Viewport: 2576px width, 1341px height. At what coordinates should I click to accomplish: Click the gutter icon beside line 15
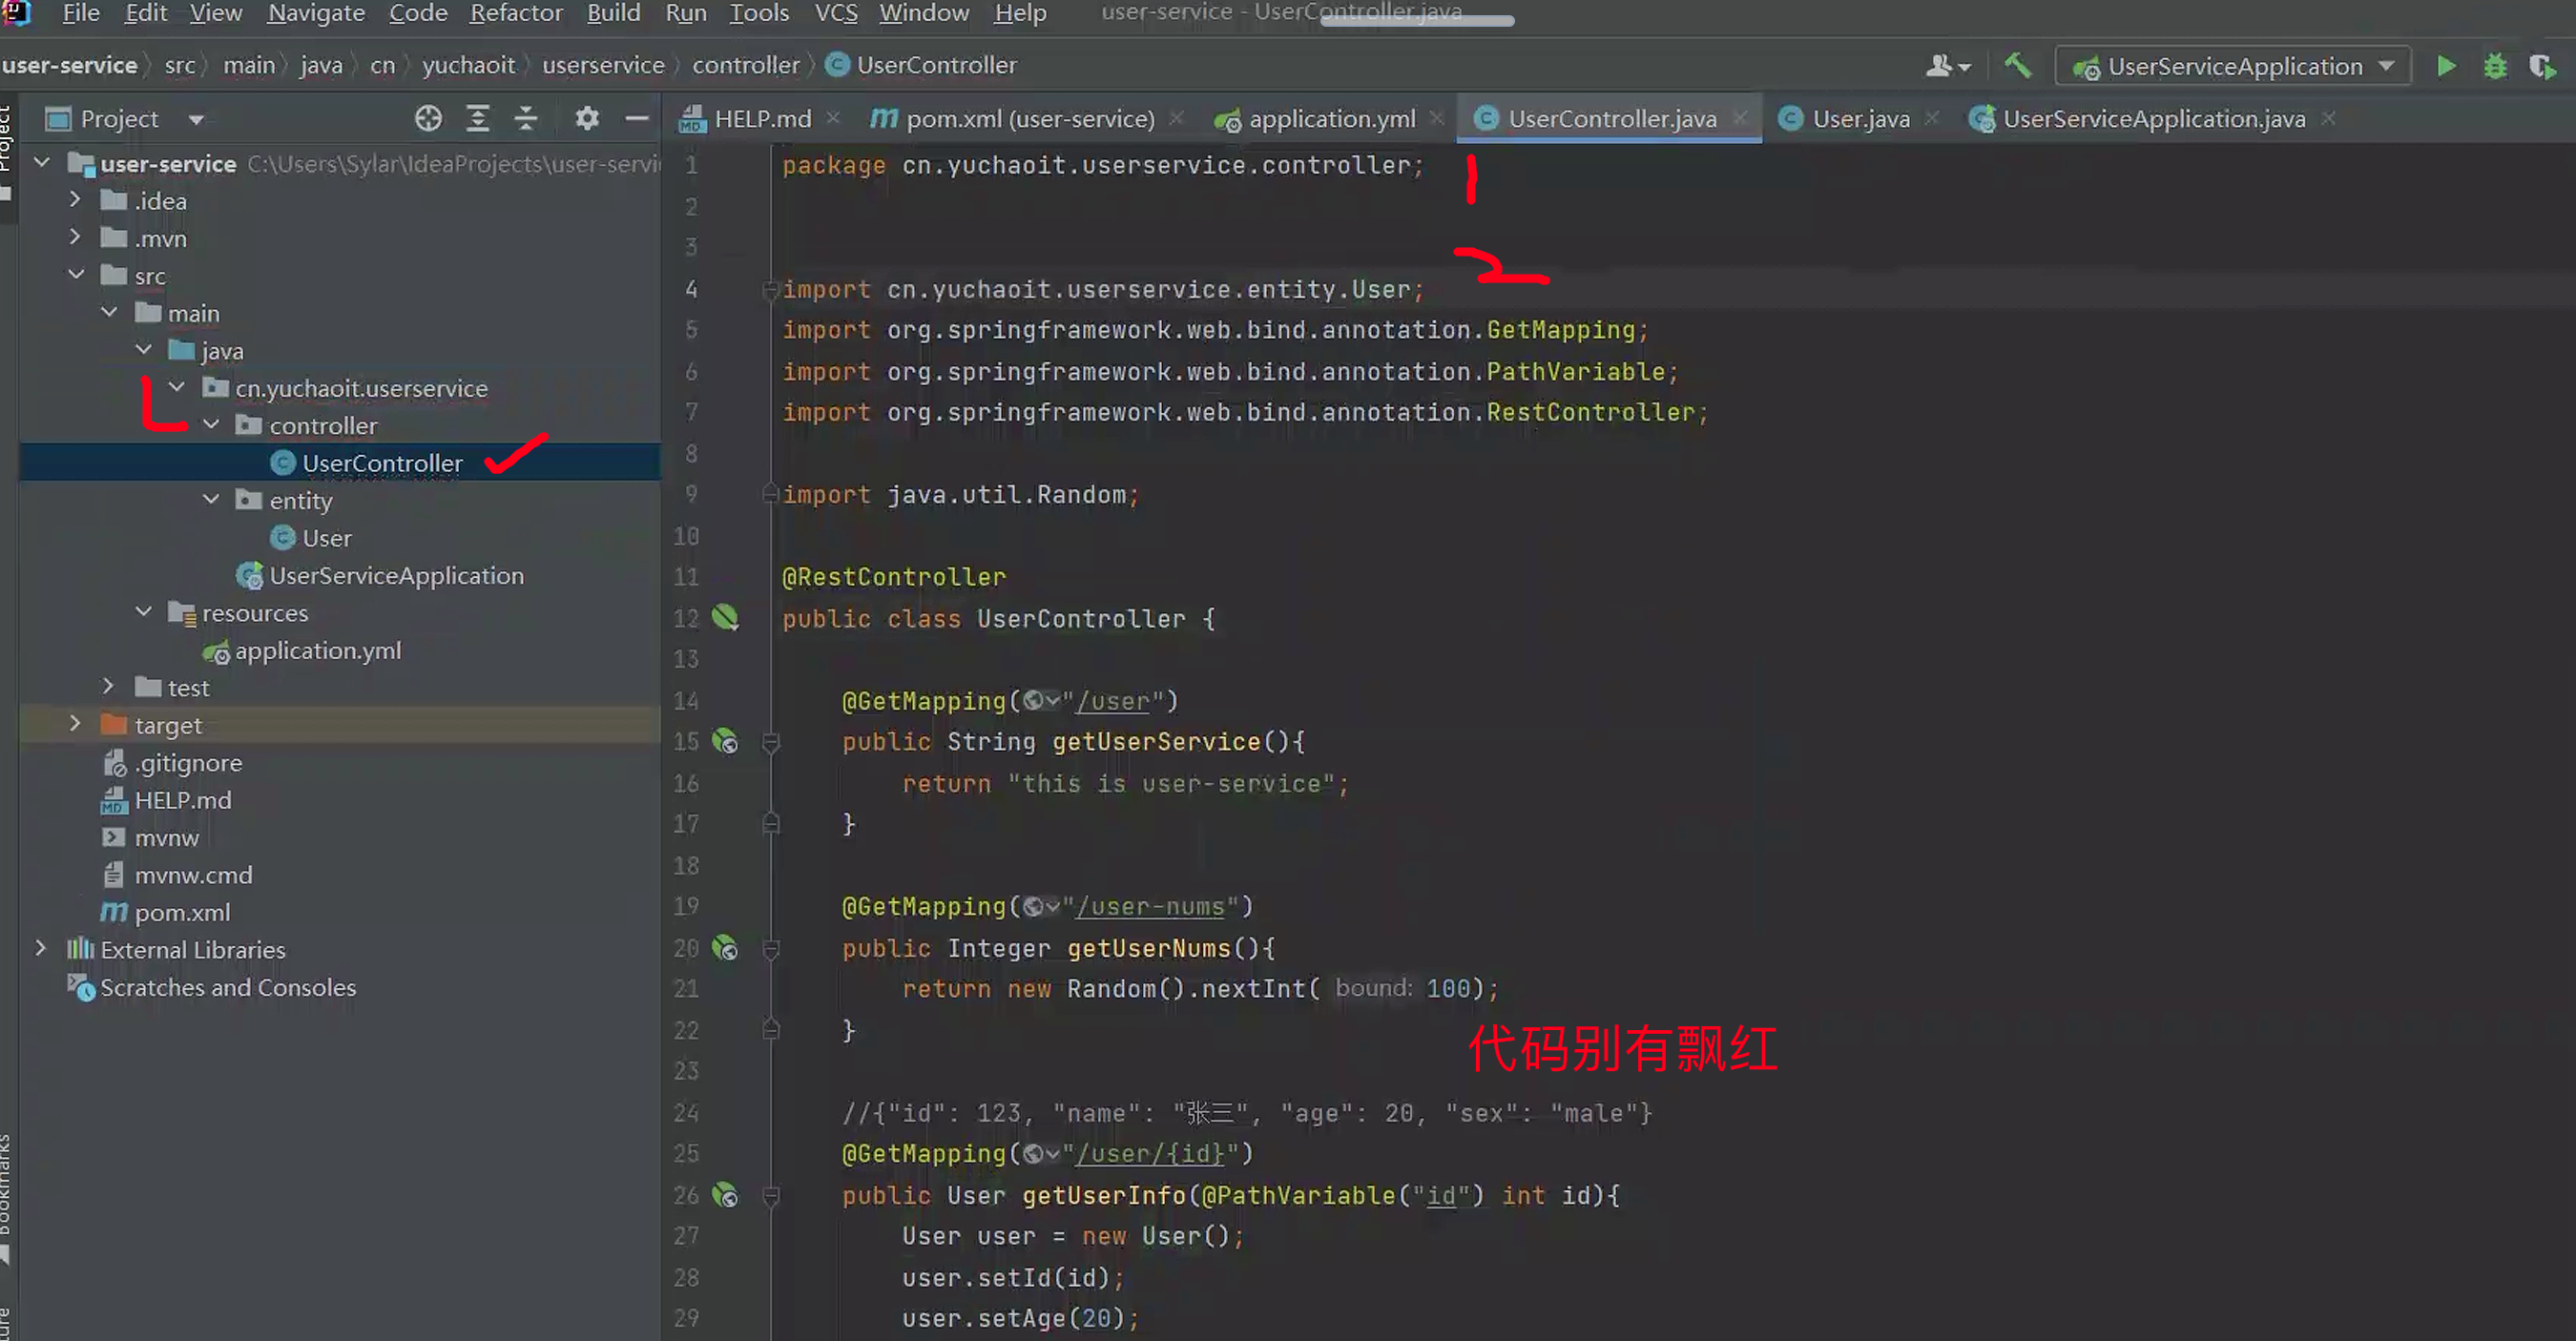coord(725,742)
